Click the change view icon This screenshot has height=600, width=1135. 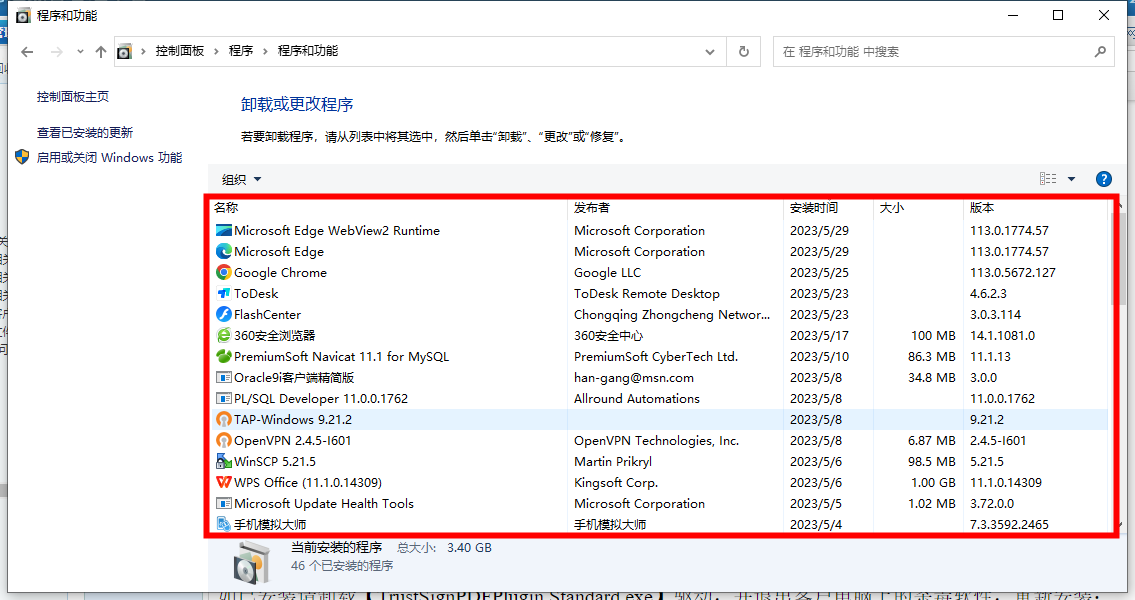coord(1047,179)
